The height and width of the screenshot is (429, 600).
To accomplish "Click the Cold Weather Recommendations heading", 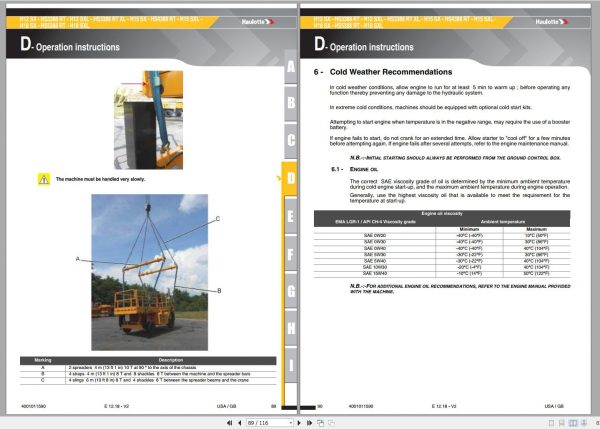I will pos(391,72).
